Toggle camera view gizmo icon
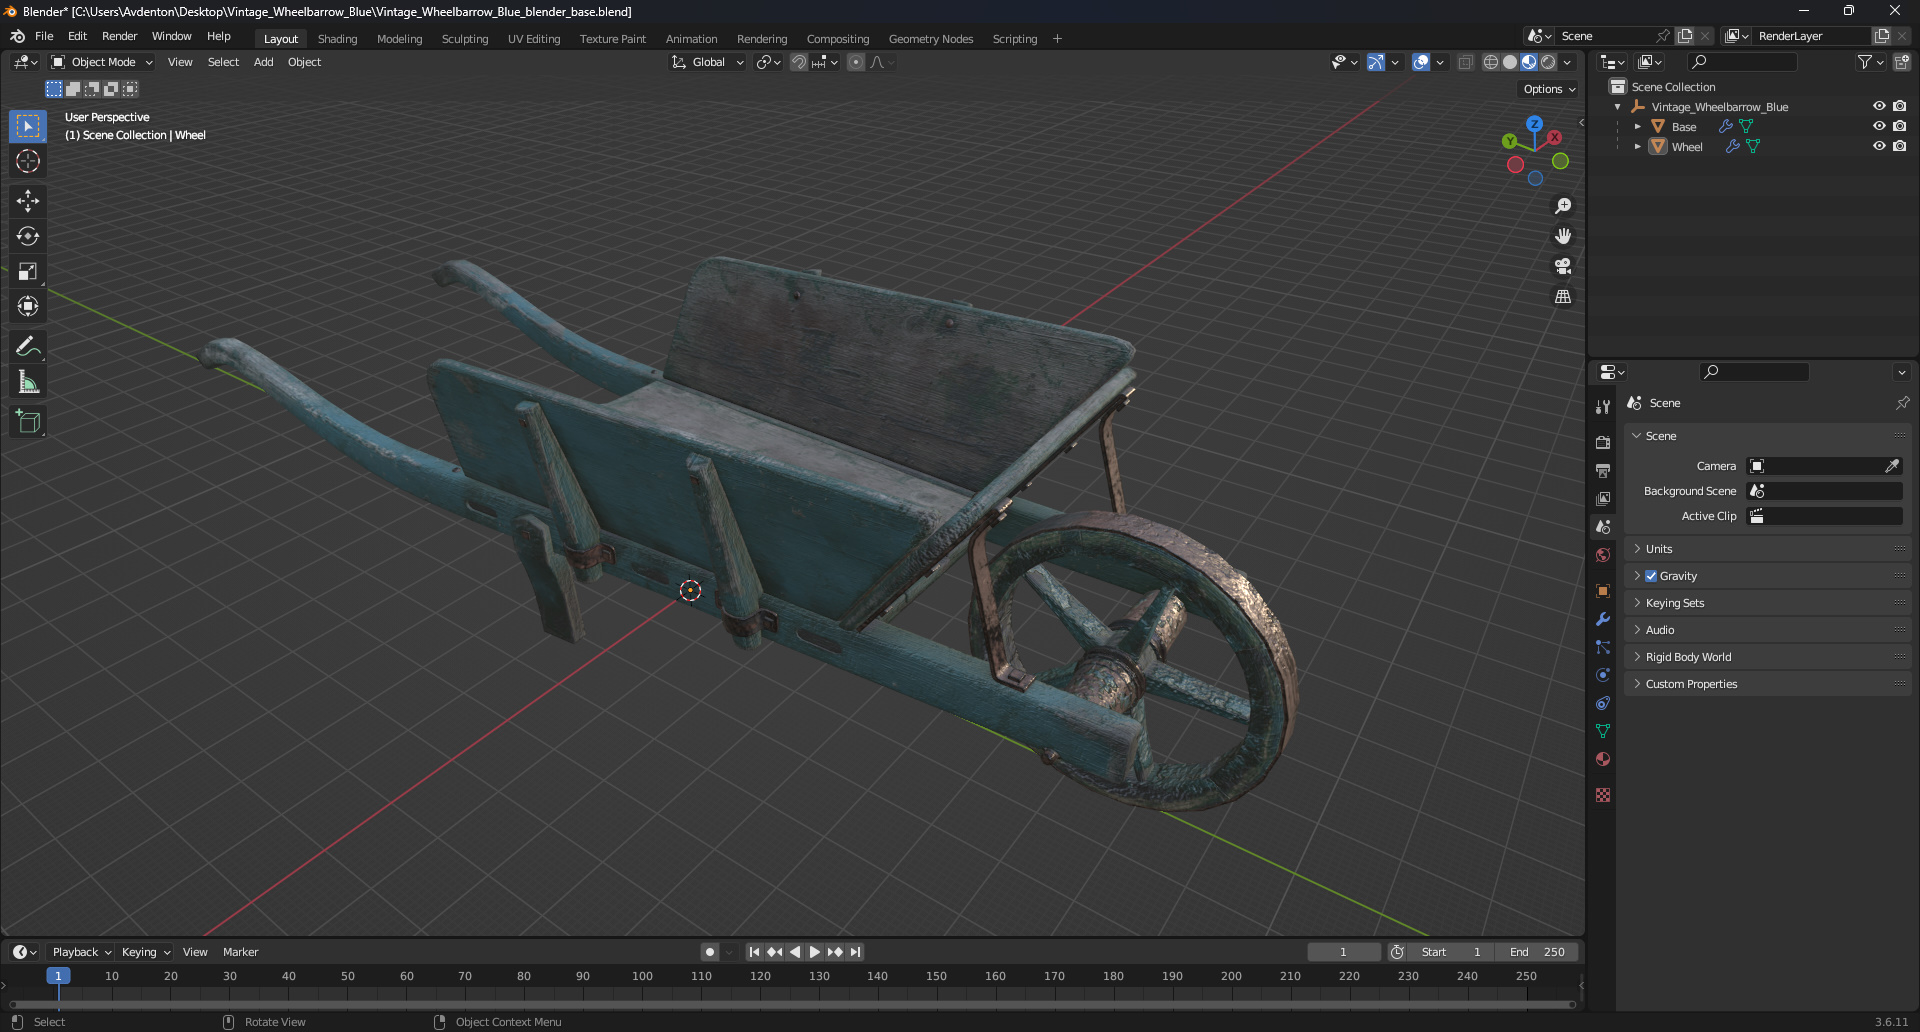The image size is (1920, 1032). [1563, 266]
